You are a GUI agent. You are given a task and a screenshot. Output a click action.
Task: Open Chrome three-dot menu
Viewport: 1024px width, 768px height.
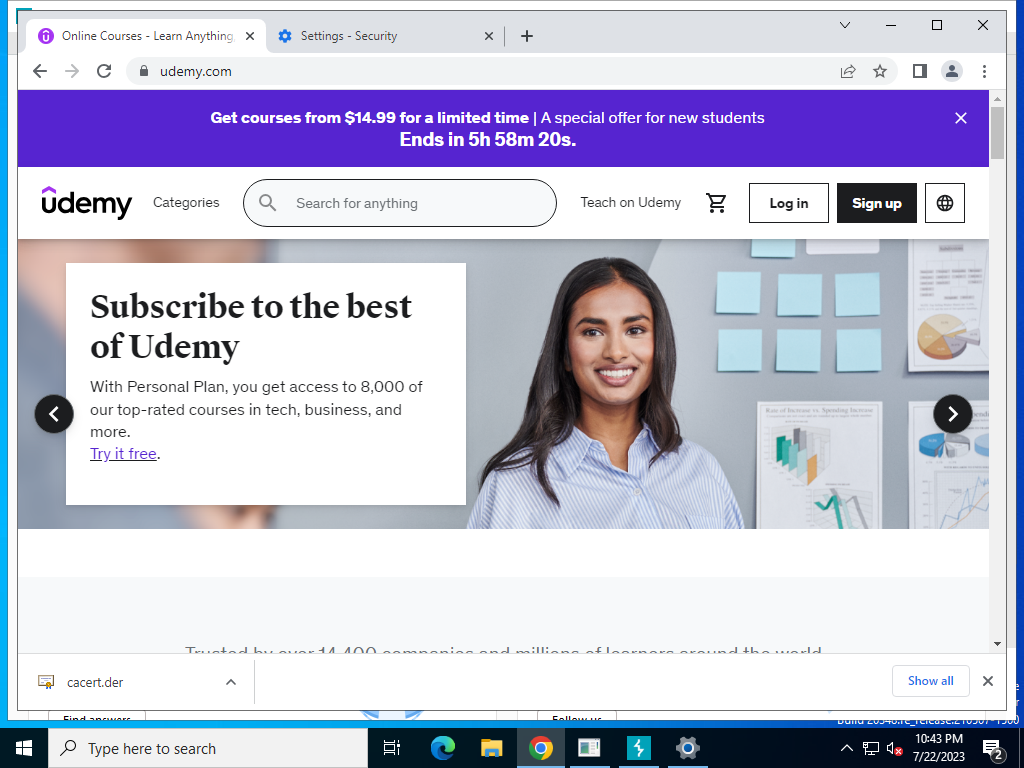pyautogui.click(x=984, y=71)
